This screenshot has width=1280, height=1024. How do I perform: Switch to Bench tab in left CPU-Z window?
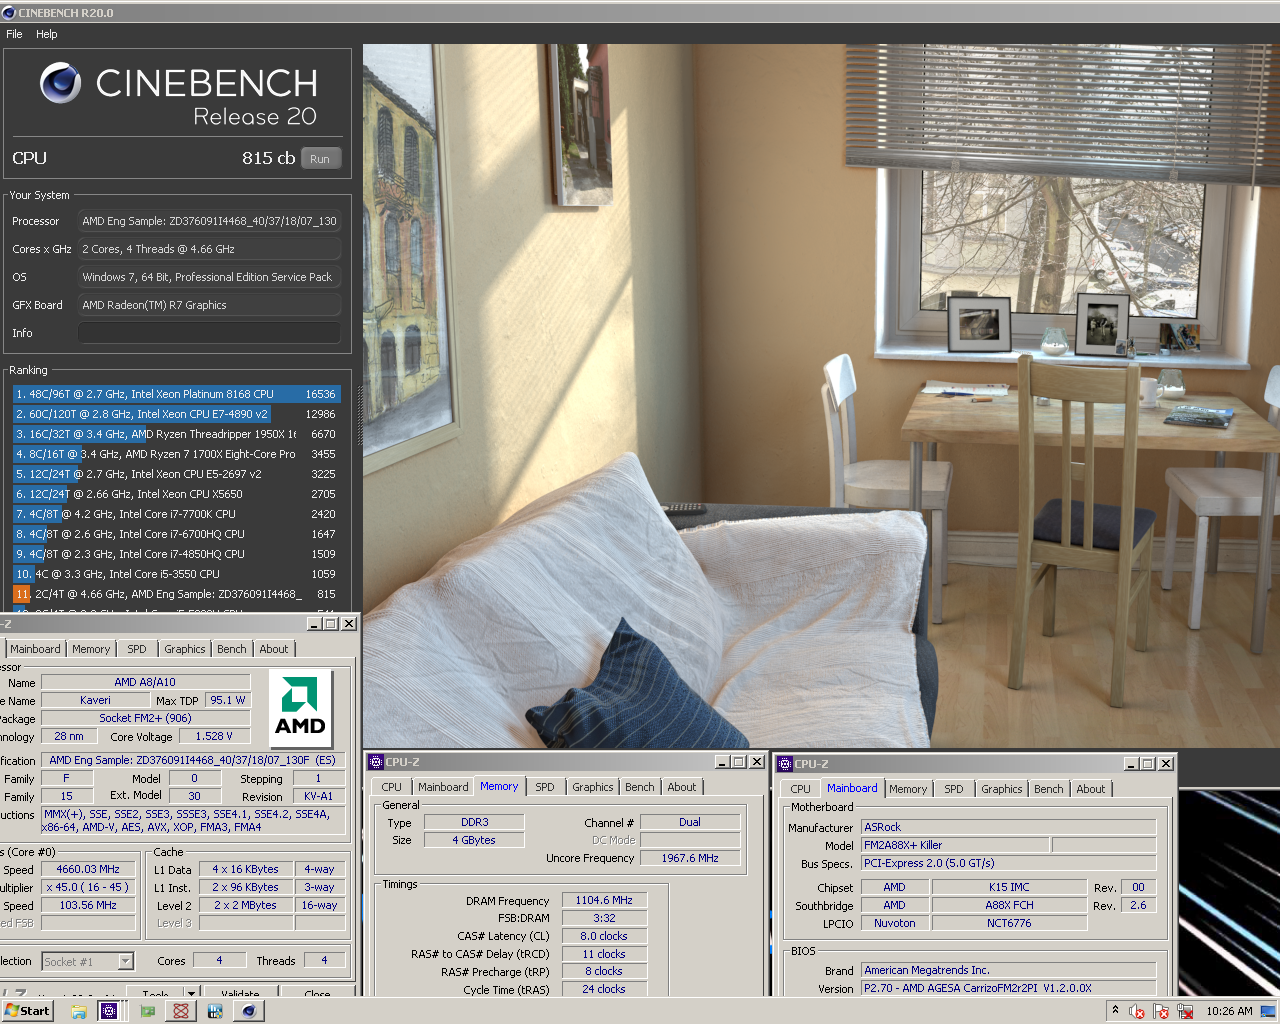[x=232, y=649]
